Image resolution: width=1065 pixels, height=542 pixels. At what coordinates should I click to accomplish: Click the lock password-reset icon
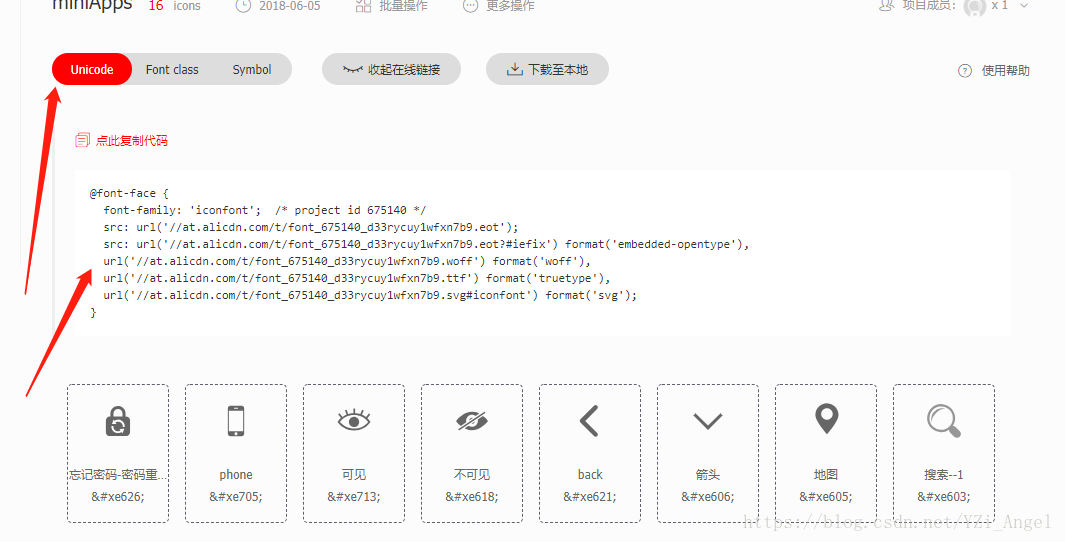point(118,421)
